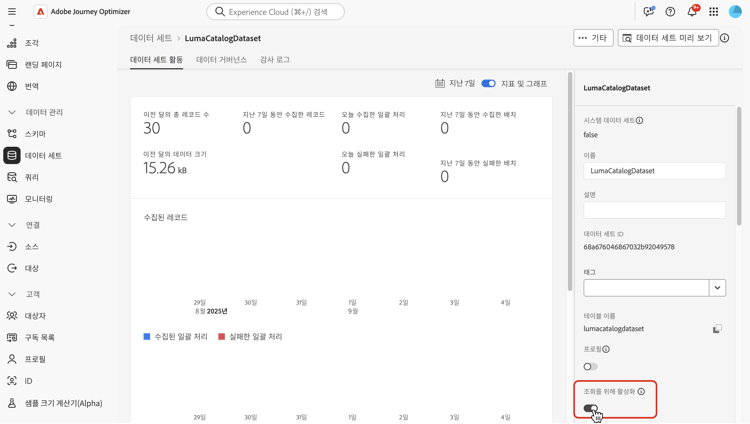Open 샘플 크기 계산기(Alpha) in sidebar

[x=63, y=403]
